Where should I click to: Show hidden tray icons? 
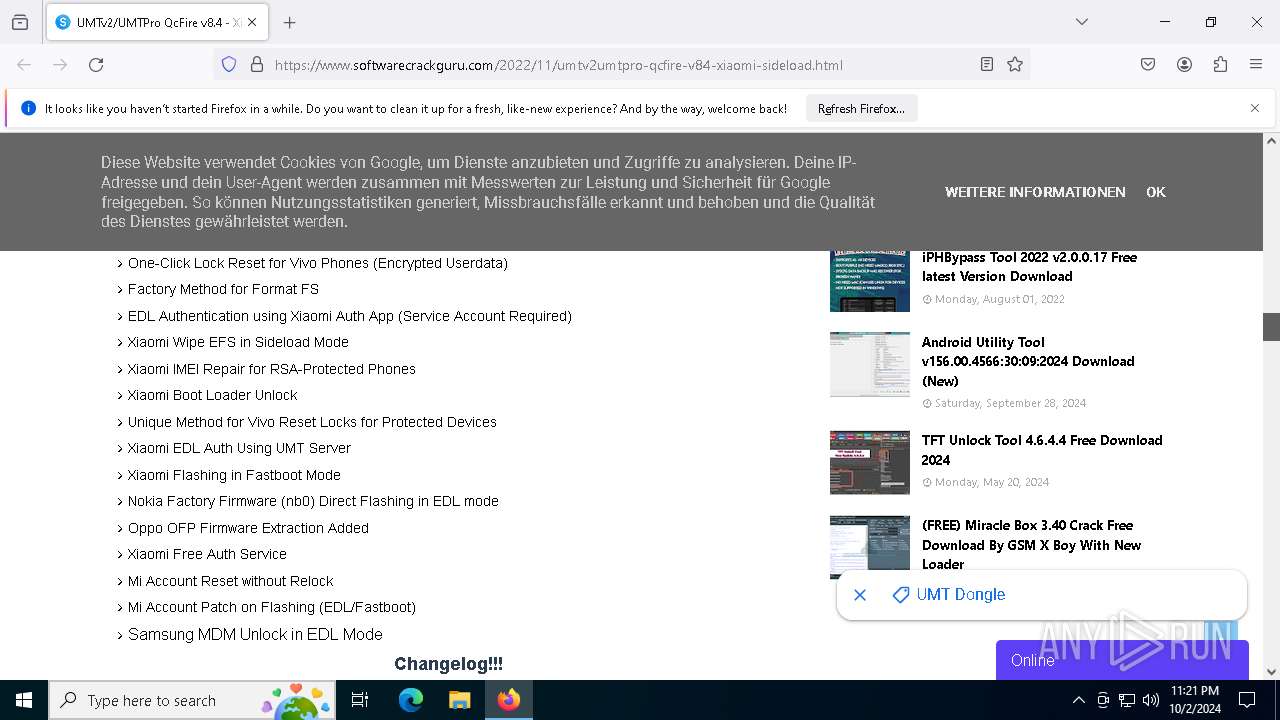tap(1078, 700)
